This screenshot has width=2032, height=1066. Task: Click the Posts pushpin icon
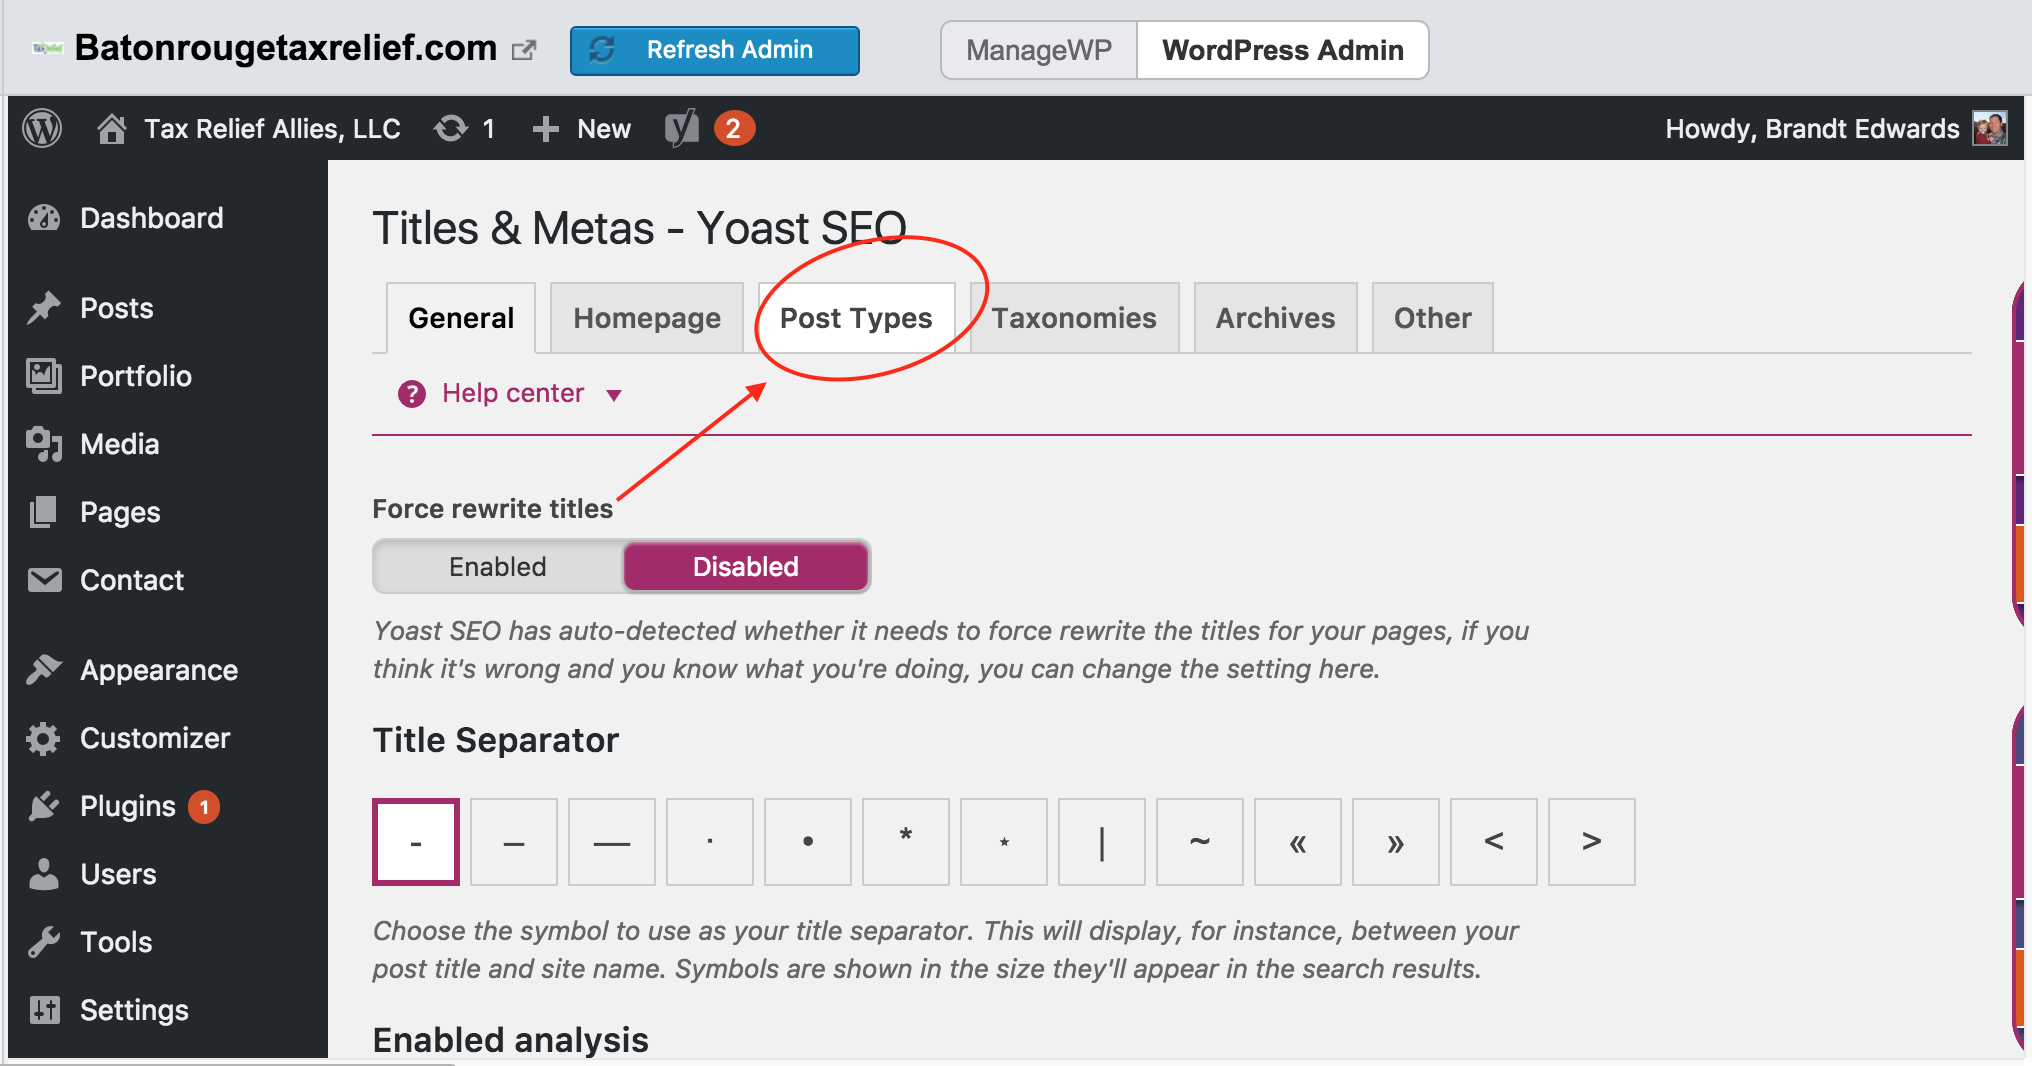coord(44,308)
